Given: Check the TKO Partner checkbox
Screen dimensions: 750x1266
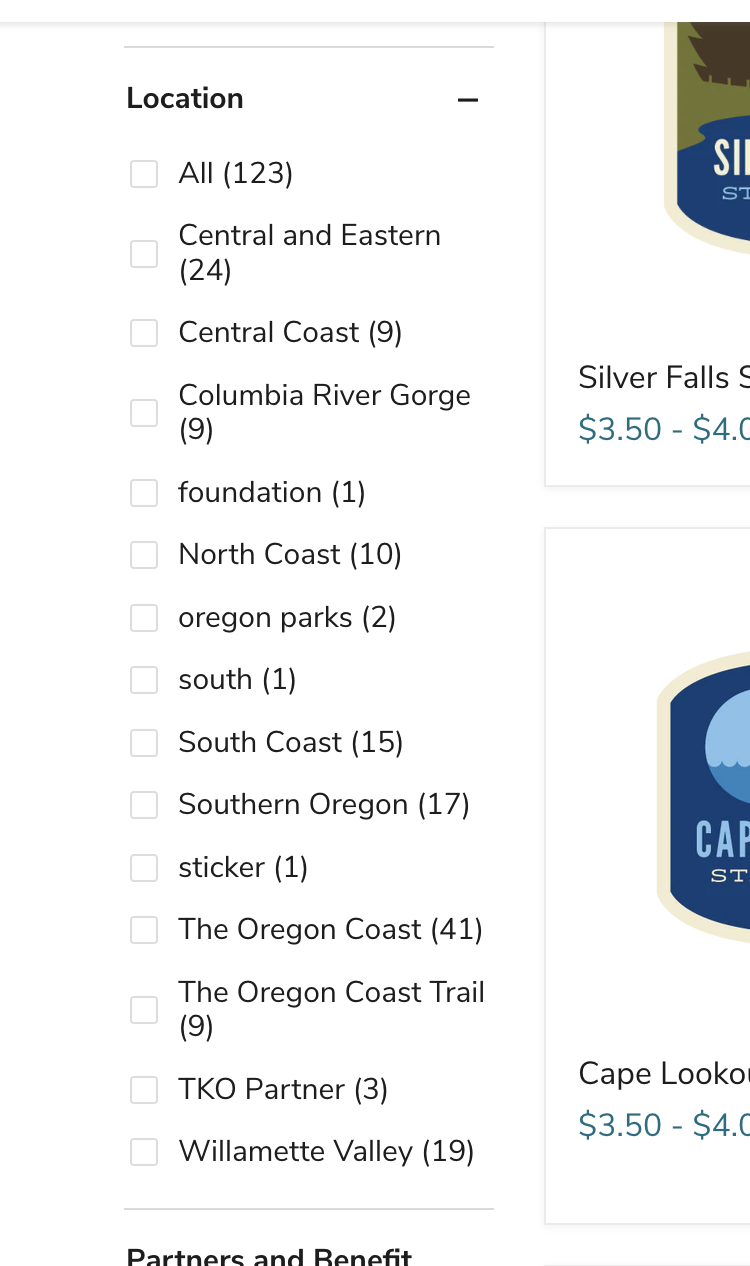Looking at the screenshot, I should (144, 1089).
